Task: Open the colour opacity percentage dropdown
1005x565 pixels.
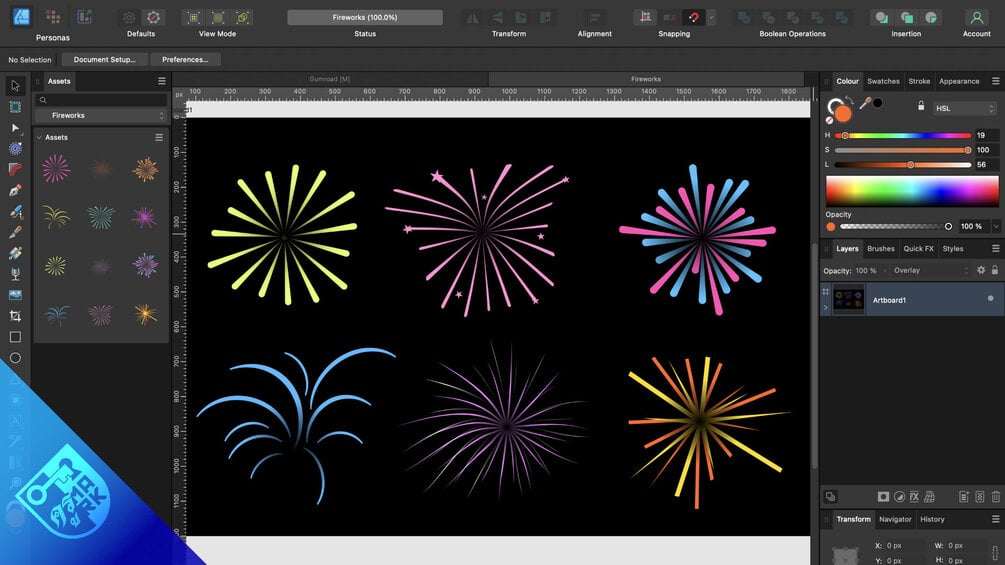Action: coord(996,226)
